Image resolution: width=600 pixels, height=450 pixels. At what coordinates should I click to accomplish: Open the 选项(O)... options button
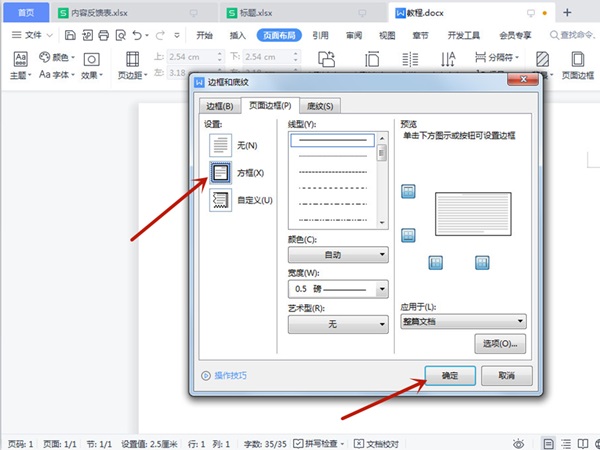(500, 343)
